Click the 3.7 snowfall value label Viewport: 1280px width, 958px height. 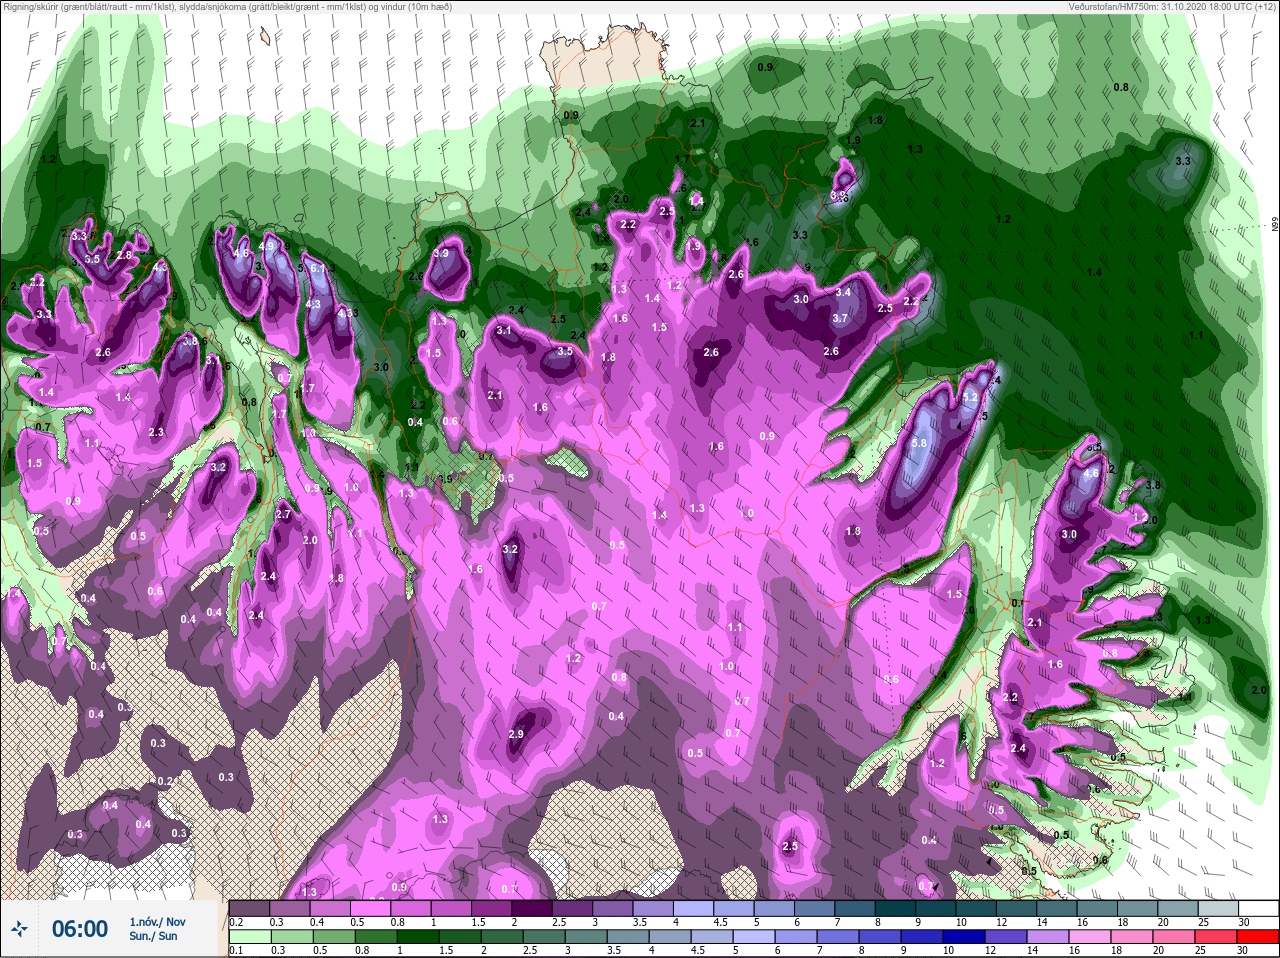point(840,319)
